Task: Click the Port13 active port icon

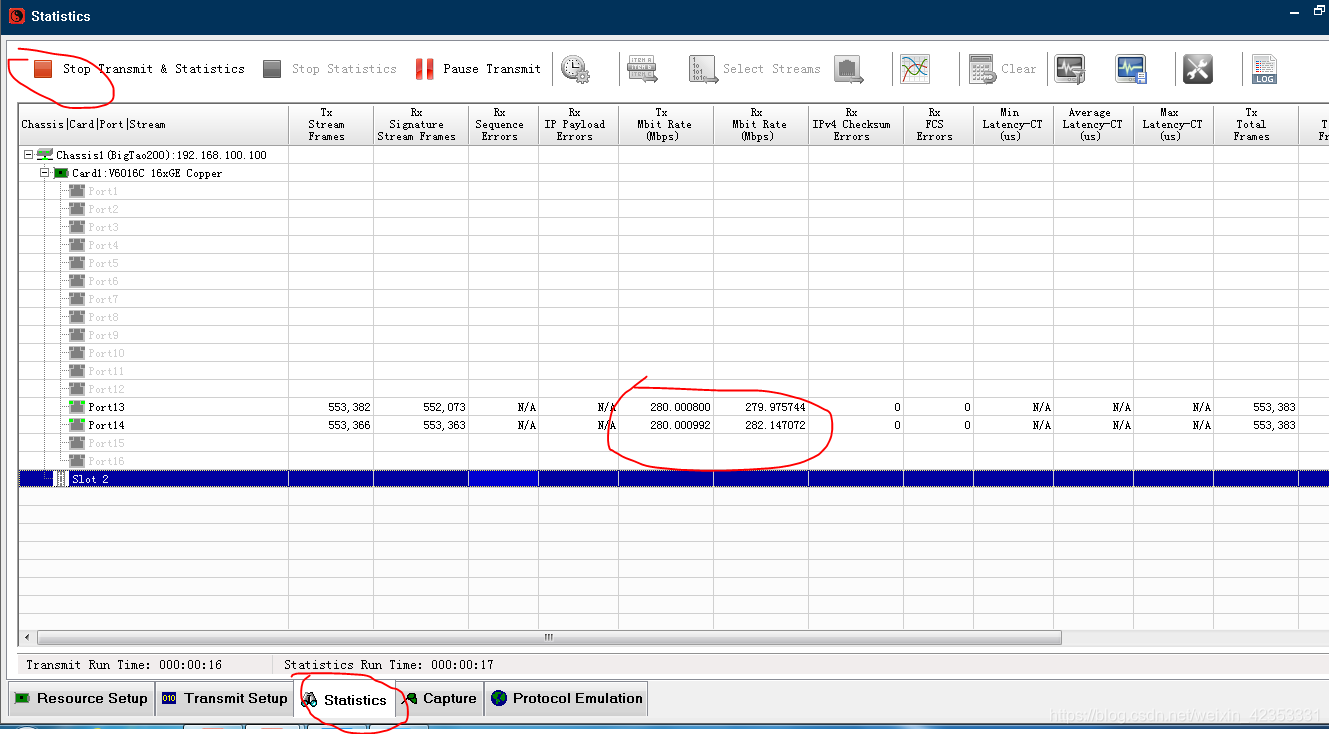Action: pyautogui.click(x=77, y=407)
